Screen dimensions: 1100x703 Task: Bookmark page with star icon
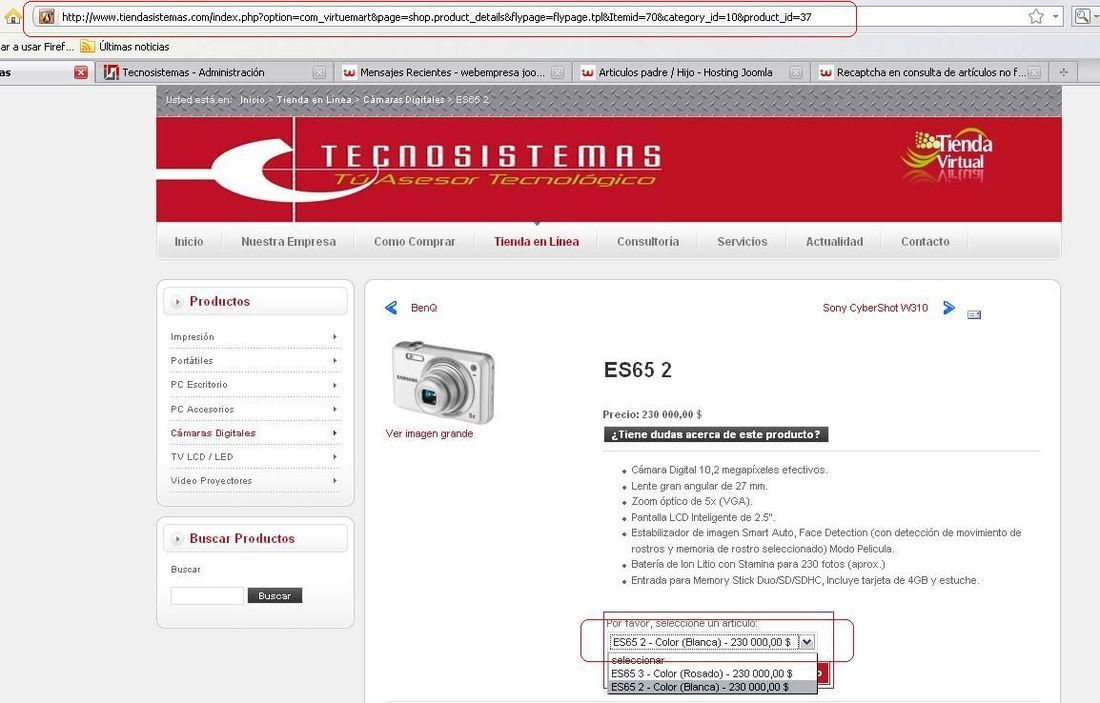point(1035,16)
